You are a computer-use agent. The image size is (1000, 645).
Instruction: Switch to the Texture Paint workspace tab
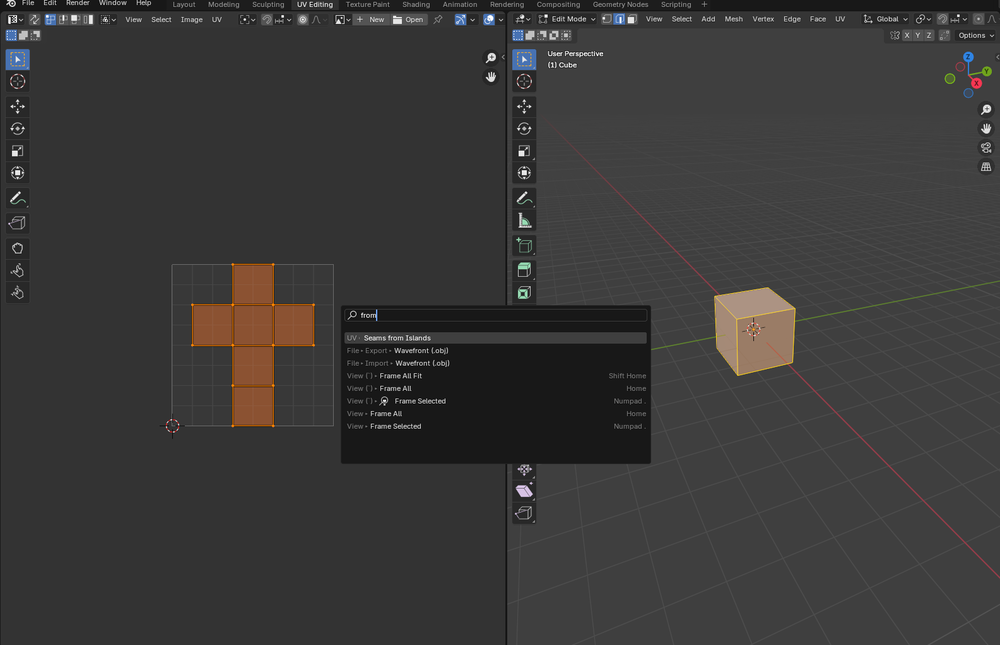pyautogui.click(x=367, y=5)
